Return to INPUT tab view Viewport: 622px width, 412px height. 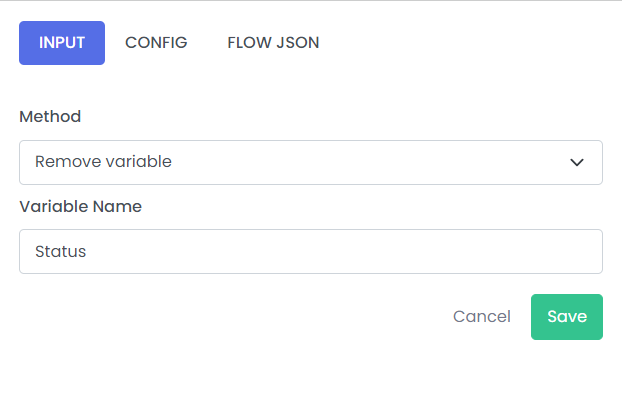pos(62,43)
